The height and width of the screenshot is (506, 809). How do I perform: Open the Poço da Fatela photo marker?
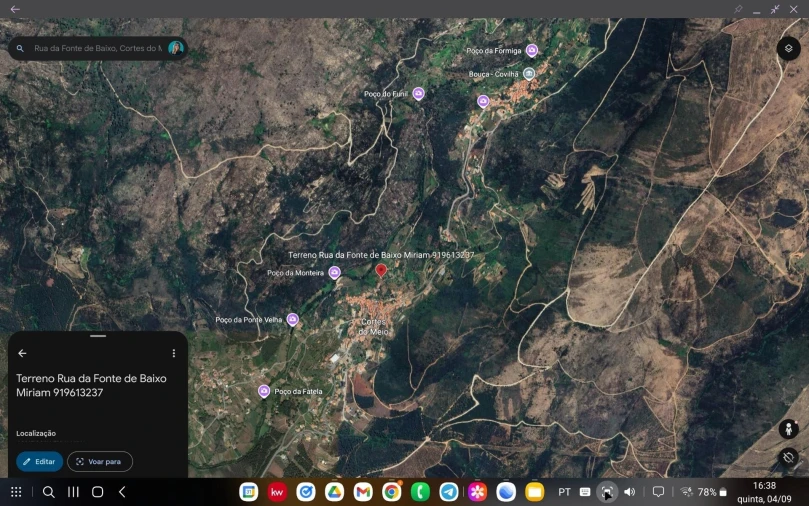coord(264,391)
